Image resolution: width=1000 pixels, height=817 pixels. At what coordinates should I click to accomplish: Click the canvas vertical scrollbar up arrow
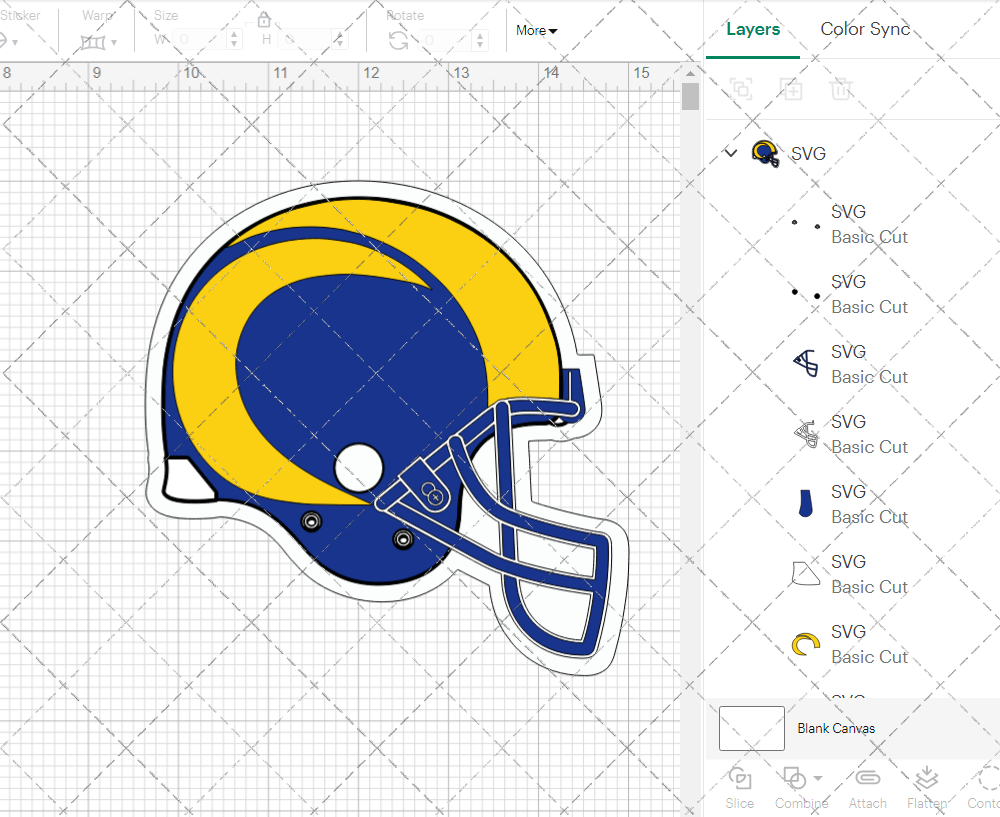[x=690, y=73]
